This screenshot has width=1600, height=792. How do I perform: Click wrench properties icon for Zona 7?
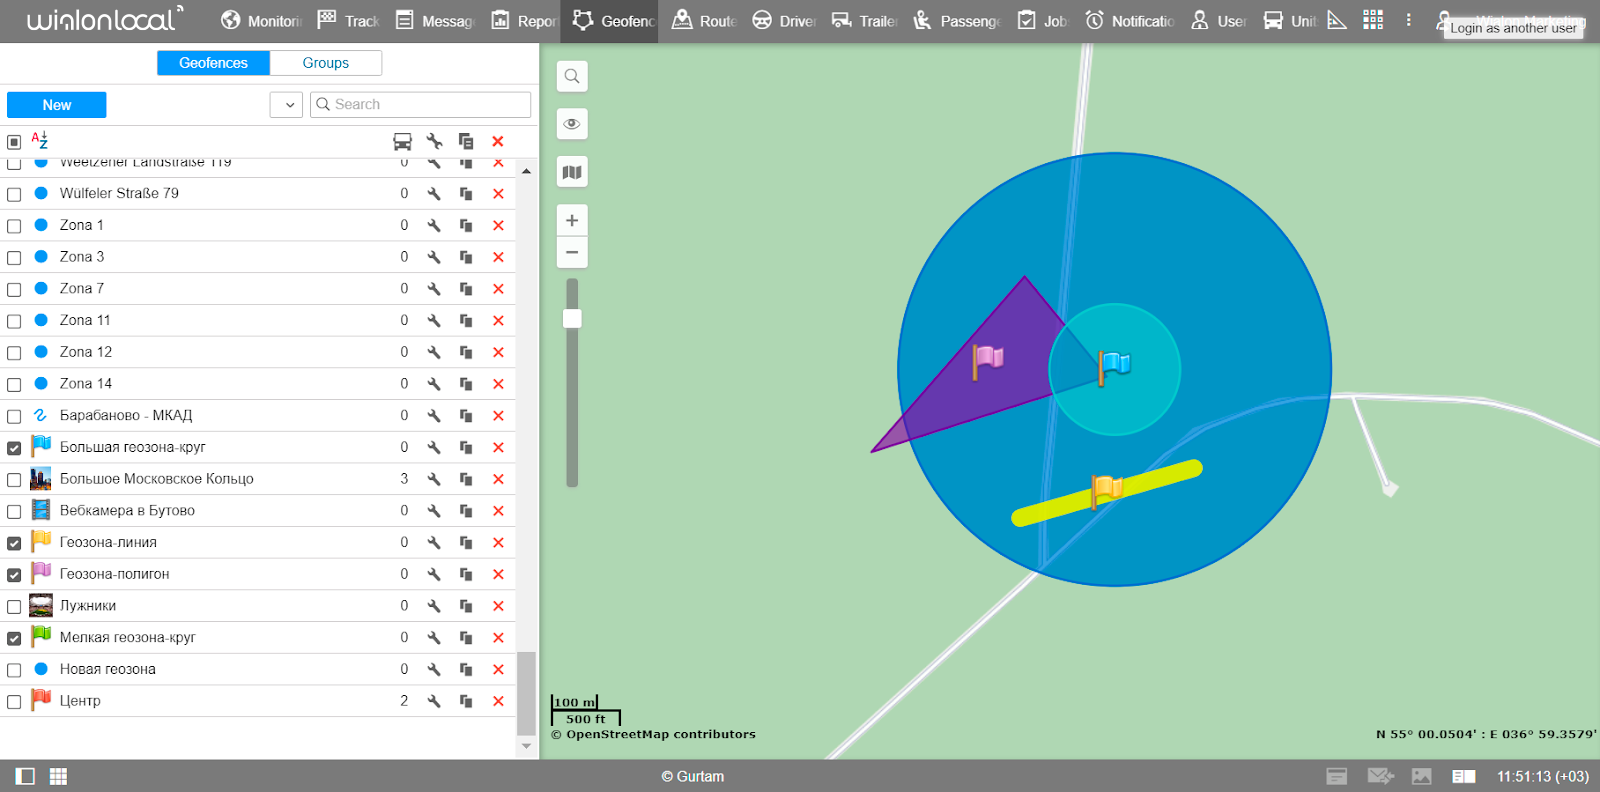[x=434, y=289]
